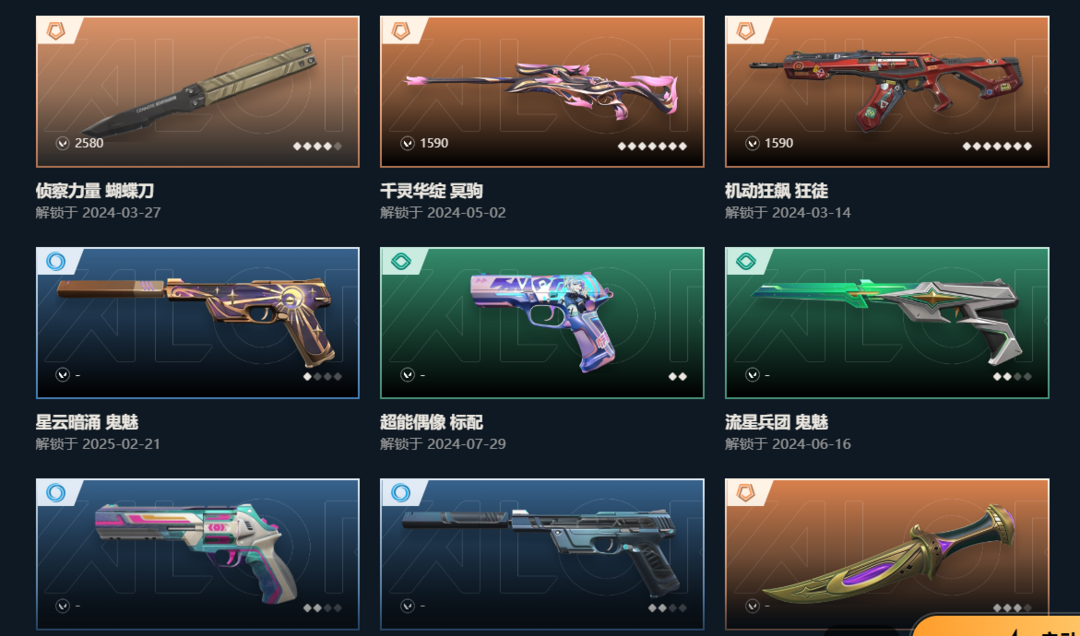This screenshot has width=1080, height=636.
Task: Click the level dots on 星云暗涌 鬼魅 card
Action: (323, 377)
